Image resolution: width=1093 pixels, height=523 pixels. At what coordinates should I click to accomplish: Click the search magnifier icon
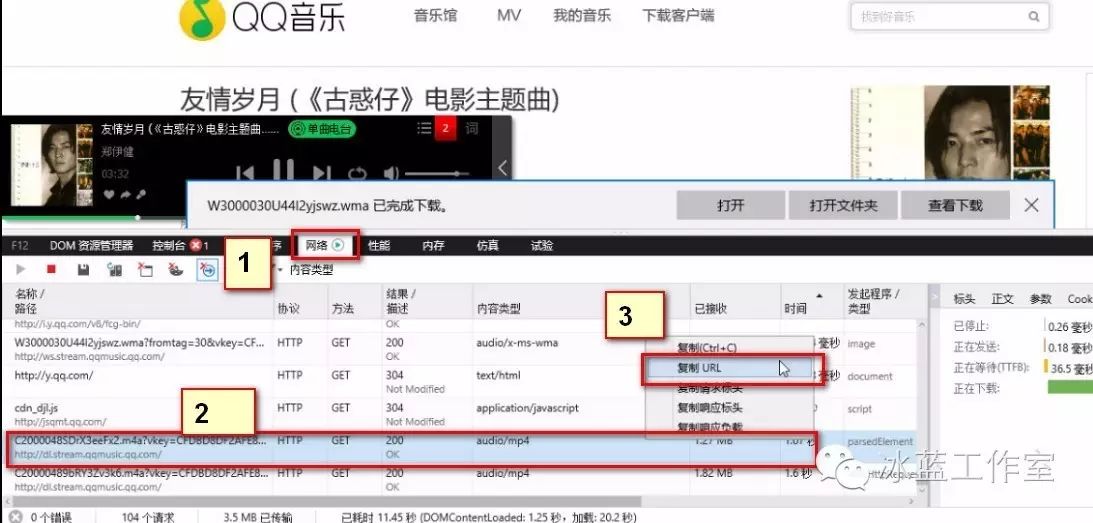[1034, 17]
